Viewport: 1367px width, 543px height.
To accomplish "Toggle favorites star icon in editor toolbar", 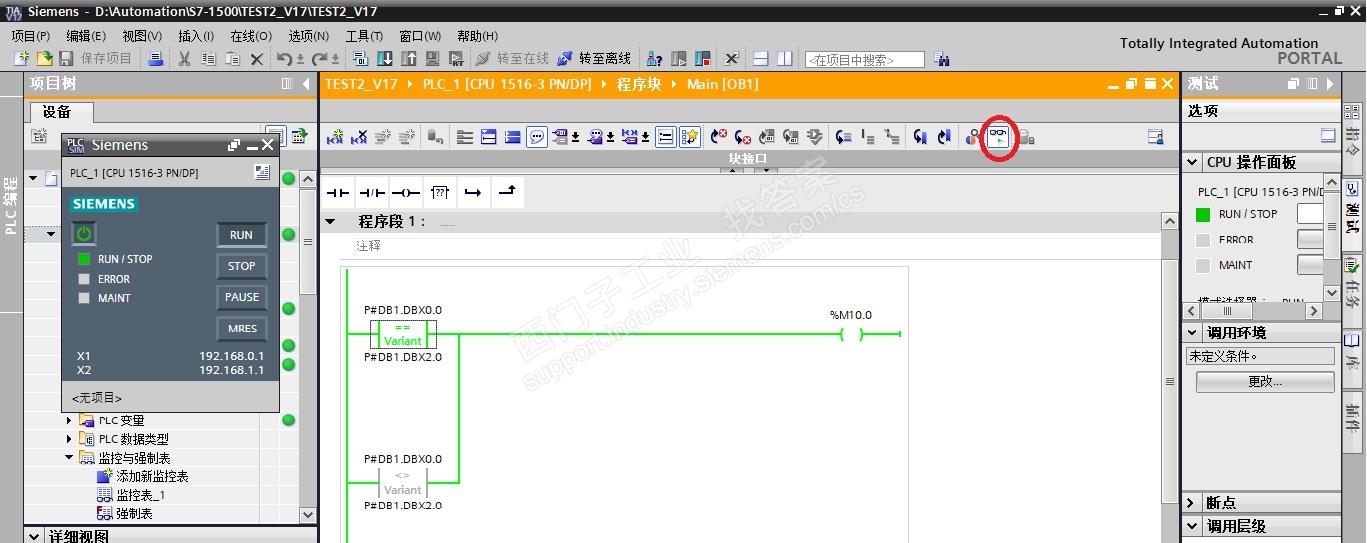I will [x=690, y=137].
